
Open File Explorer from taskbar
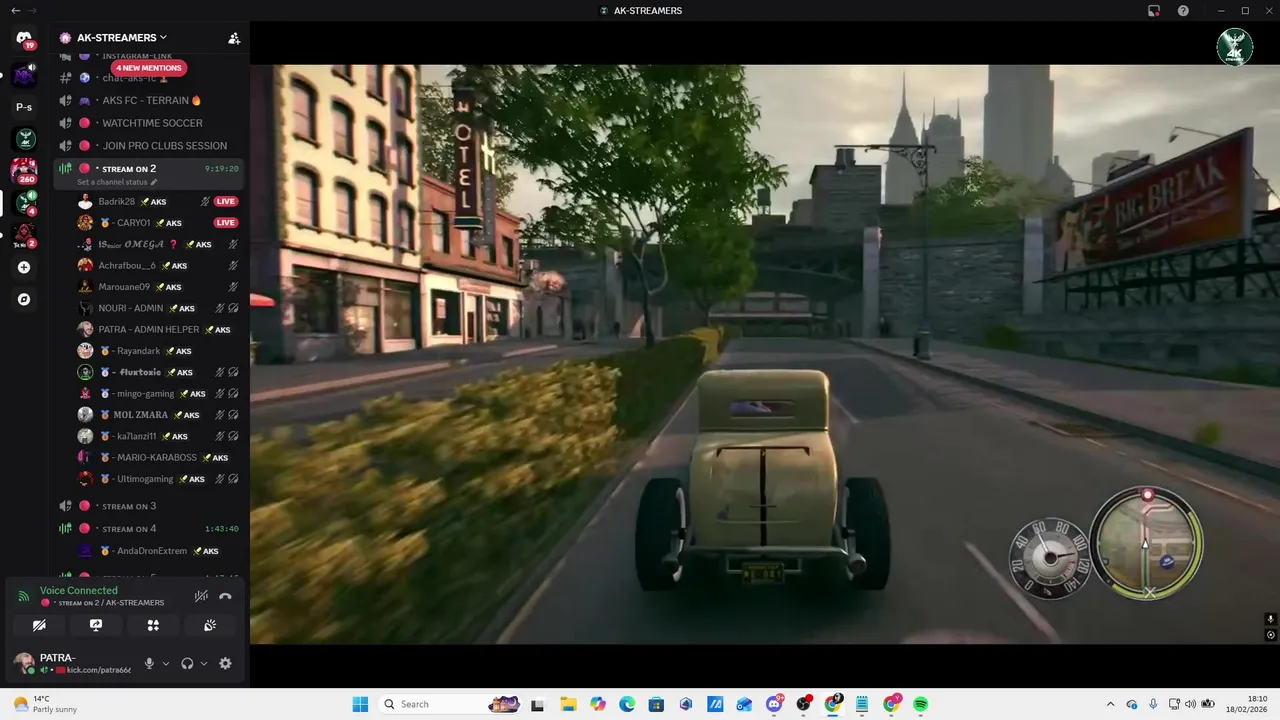568,704
